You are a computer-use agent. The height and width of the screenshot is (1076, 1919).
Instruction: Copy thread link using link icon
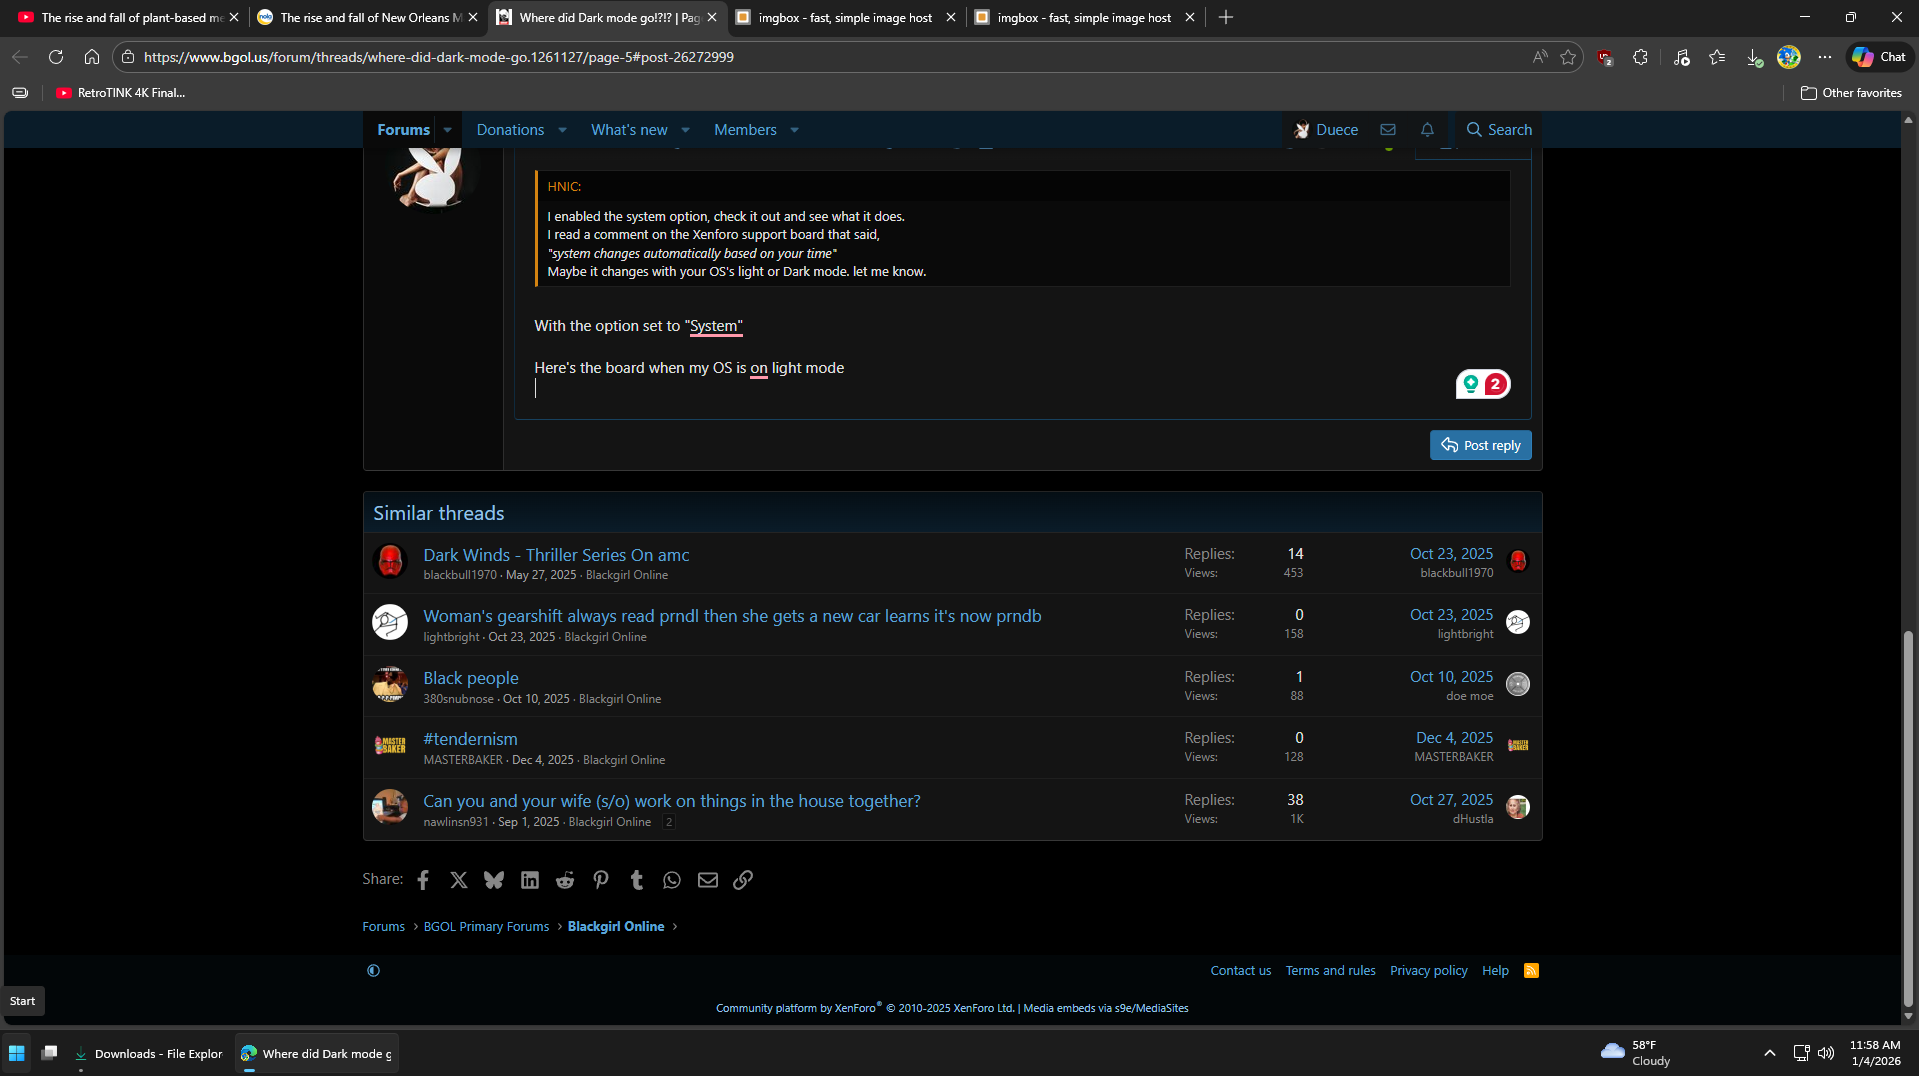(x=743, y=880)
